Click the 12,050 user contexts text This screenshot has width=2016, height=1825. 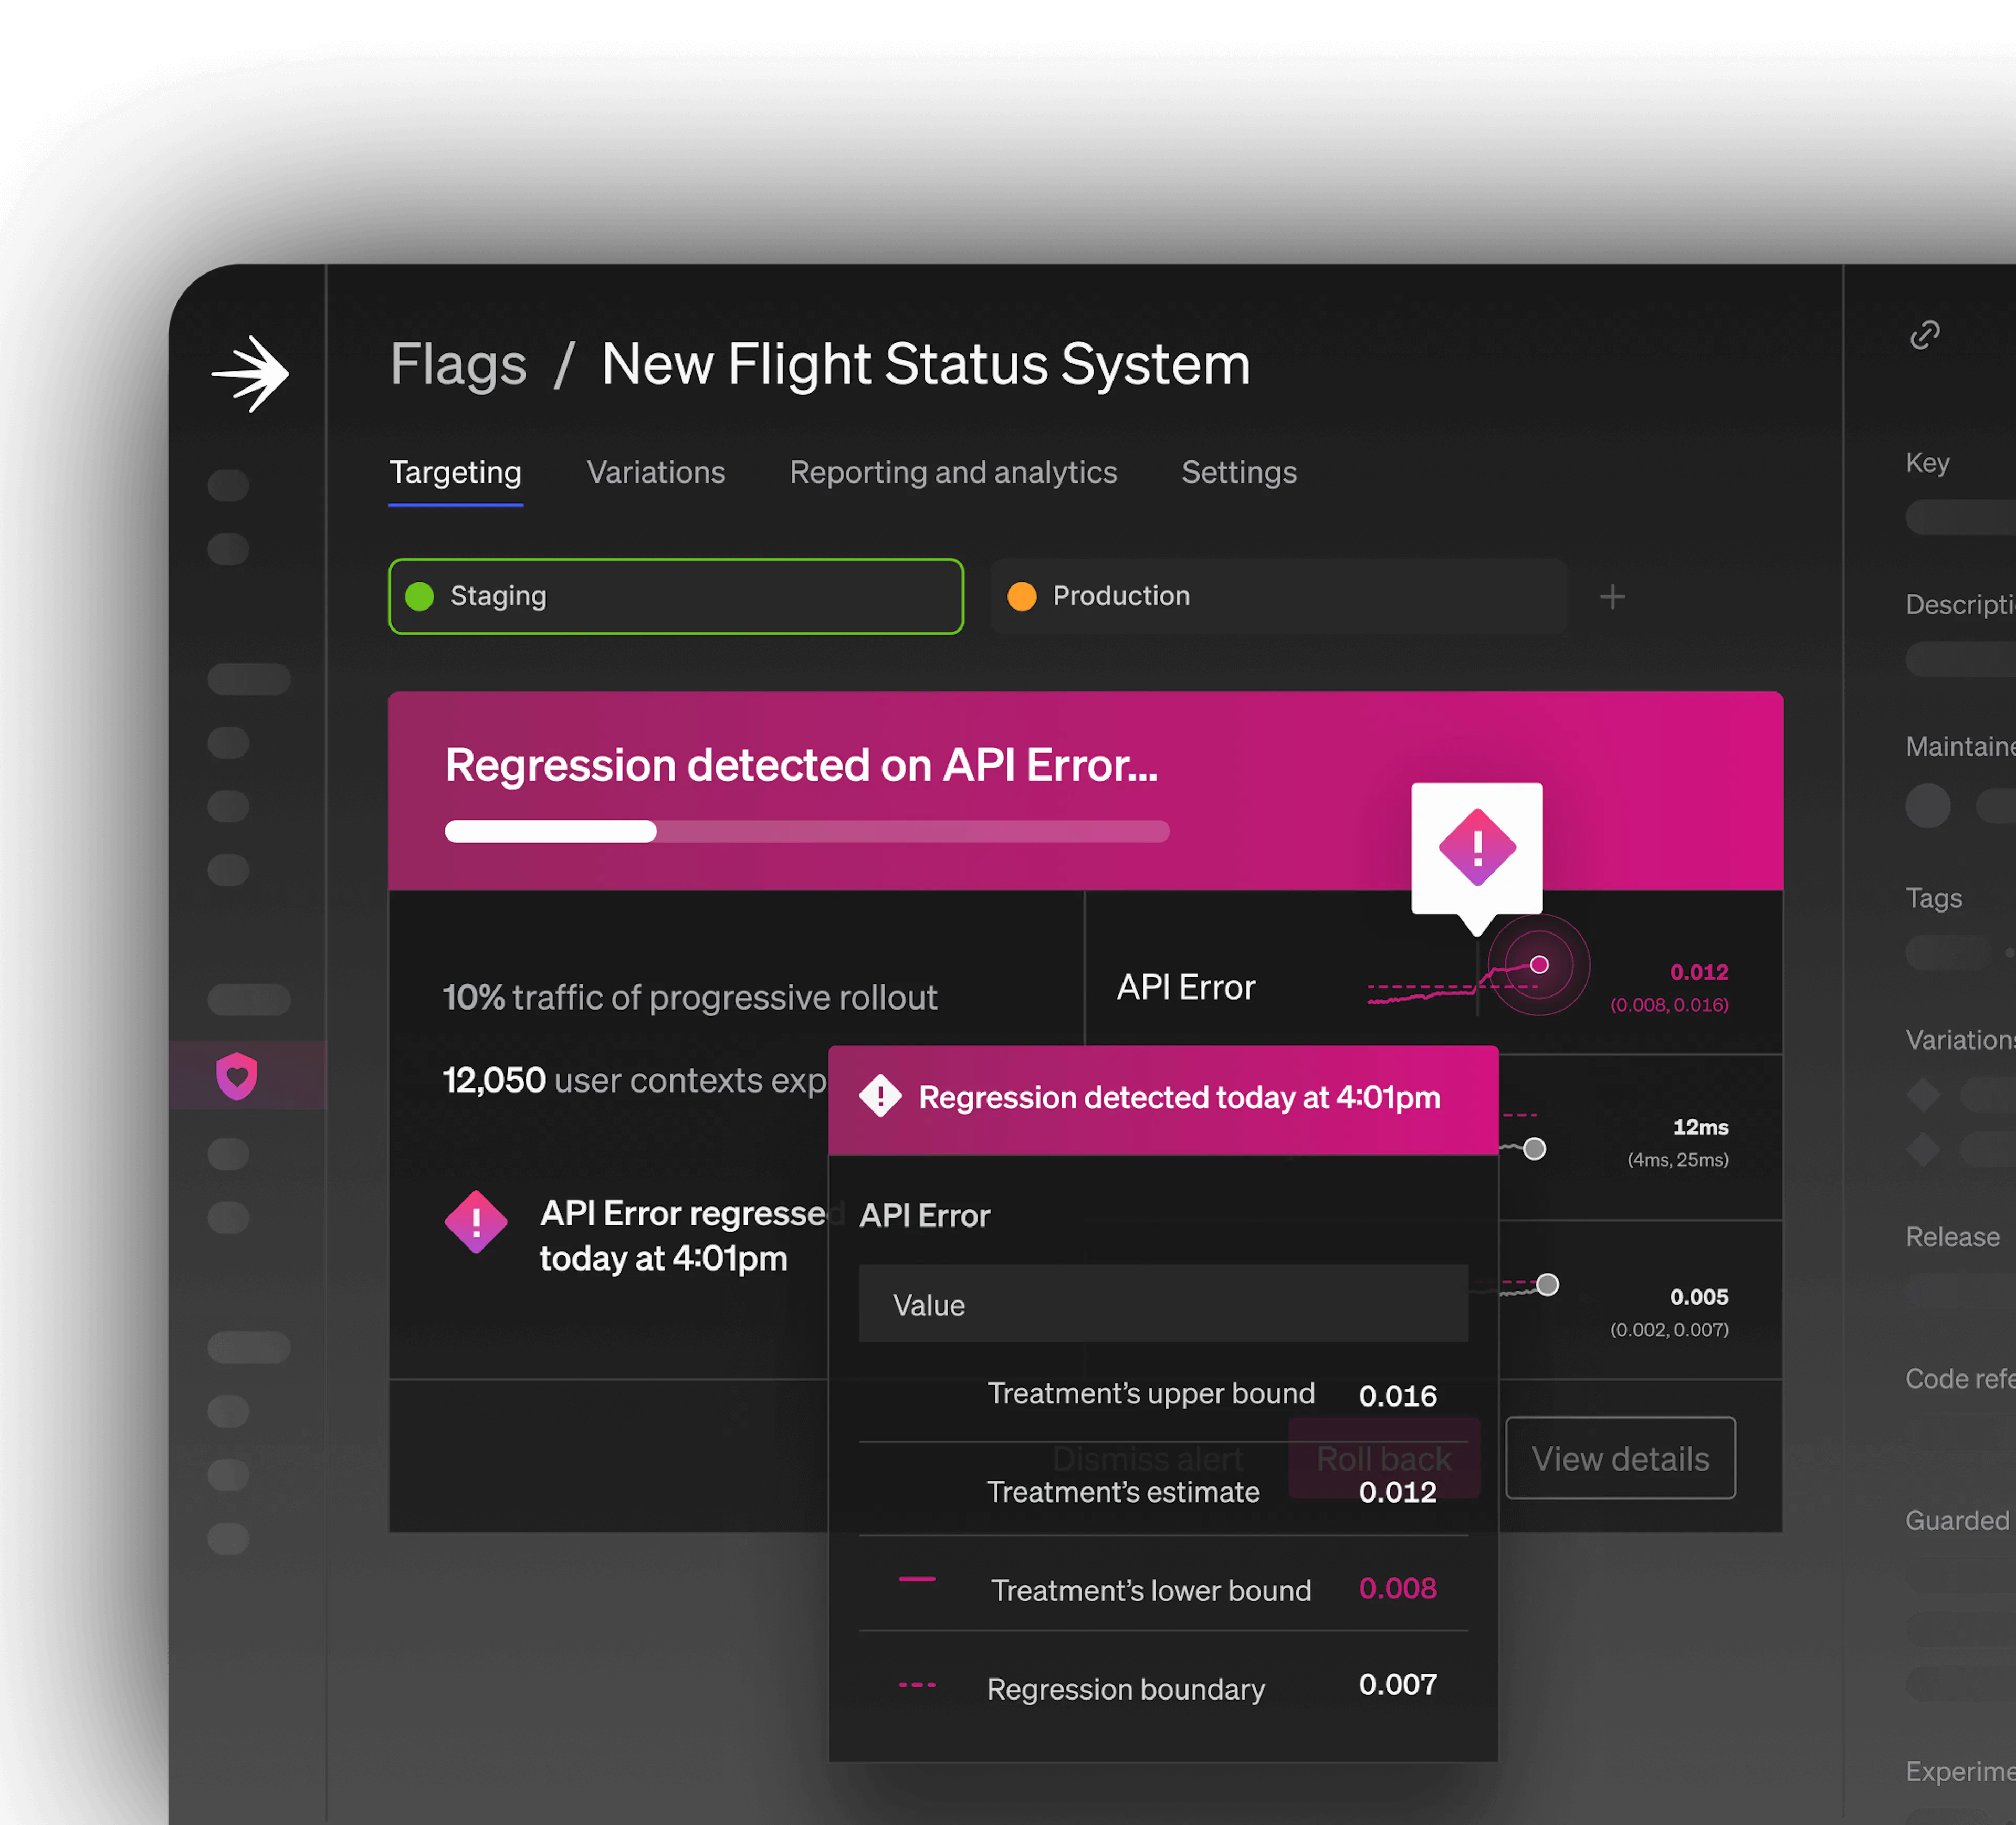635,1080
